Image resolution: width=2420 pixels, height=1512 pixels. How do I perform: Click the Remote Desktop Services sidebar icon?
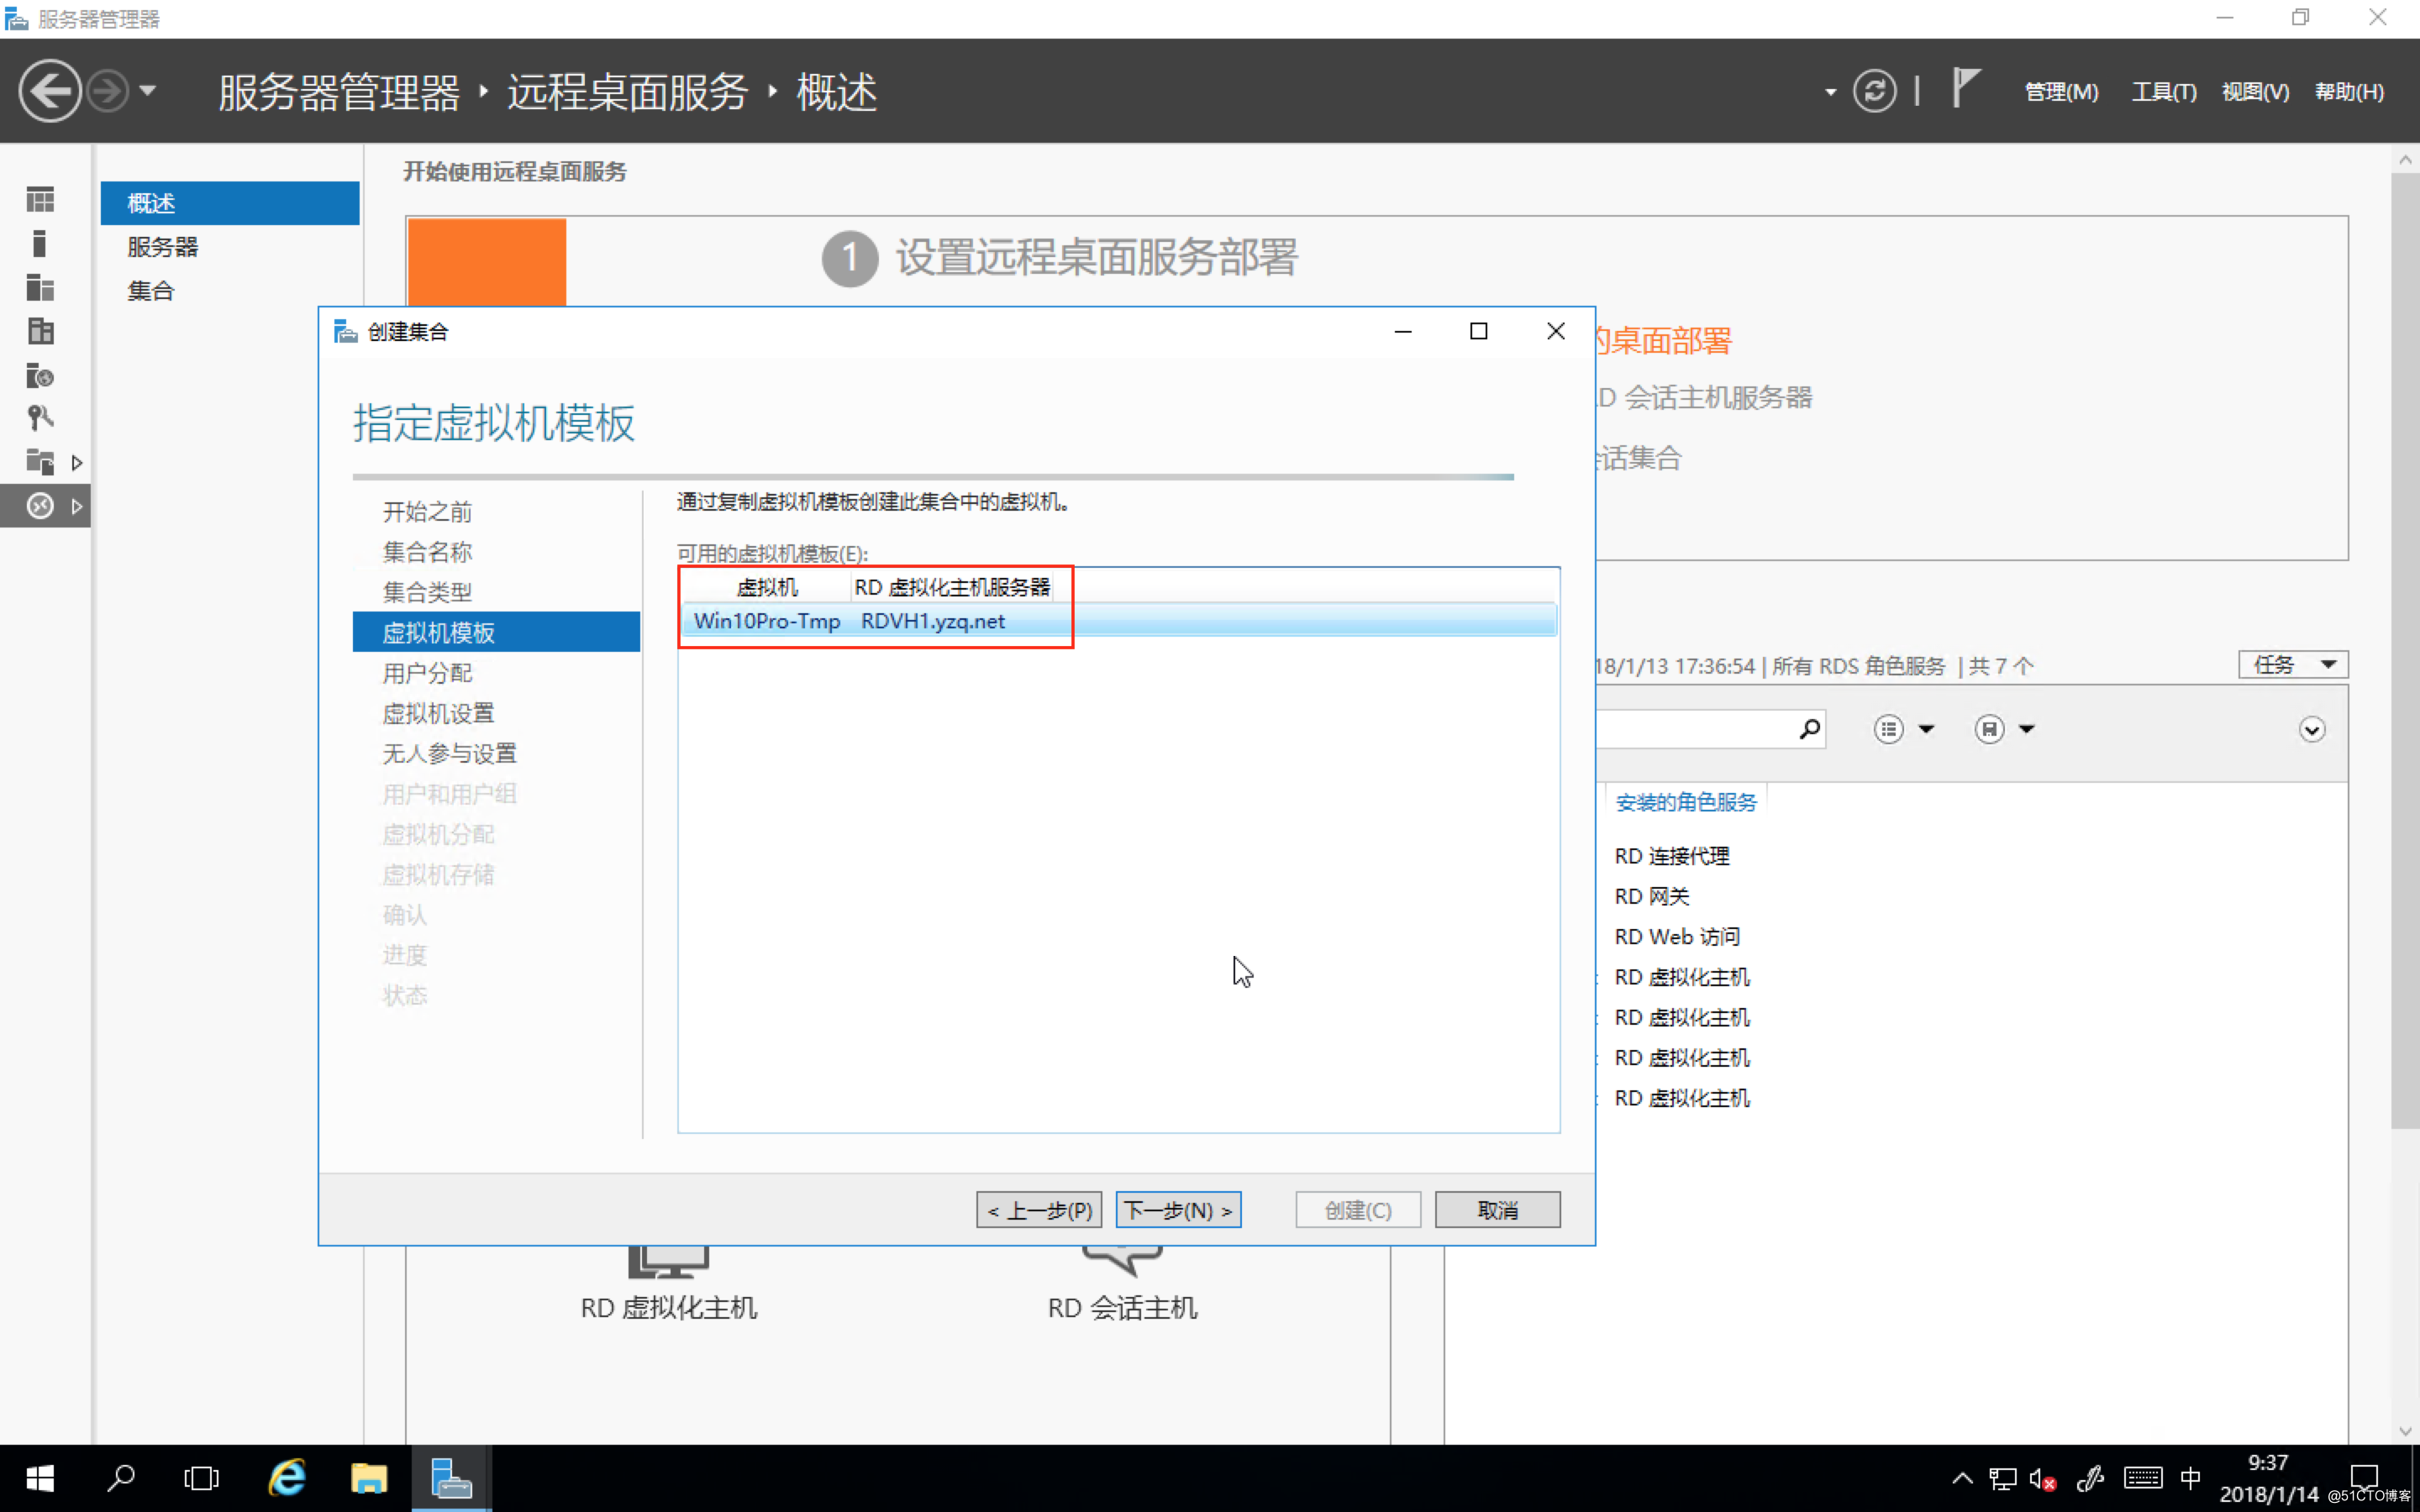[x=40, y=506]
